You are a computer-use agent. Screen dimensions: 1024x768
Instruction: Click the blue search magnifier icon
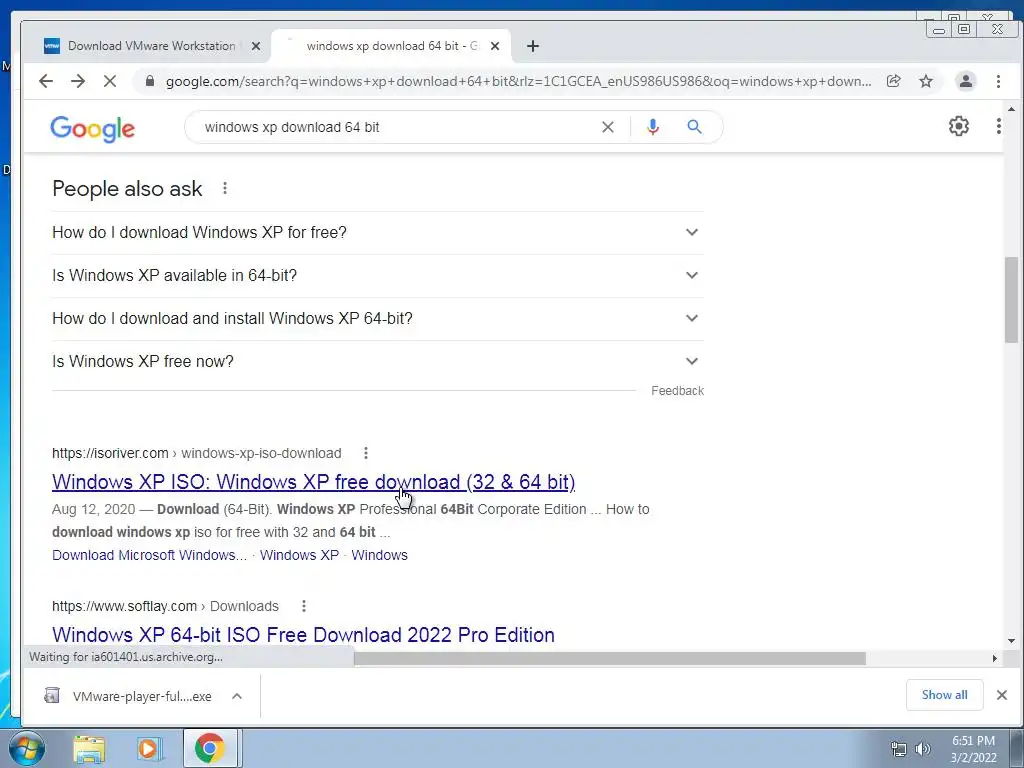[694, 127]
